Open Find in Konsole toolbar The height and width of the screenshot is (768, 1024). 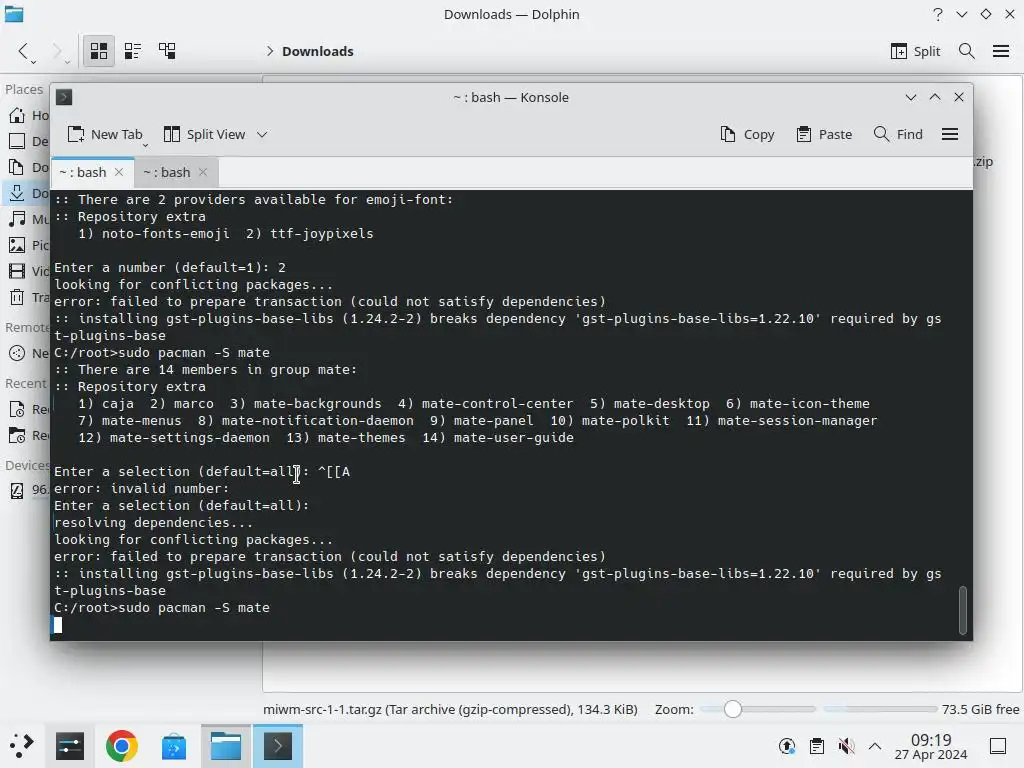coord(898,134)
